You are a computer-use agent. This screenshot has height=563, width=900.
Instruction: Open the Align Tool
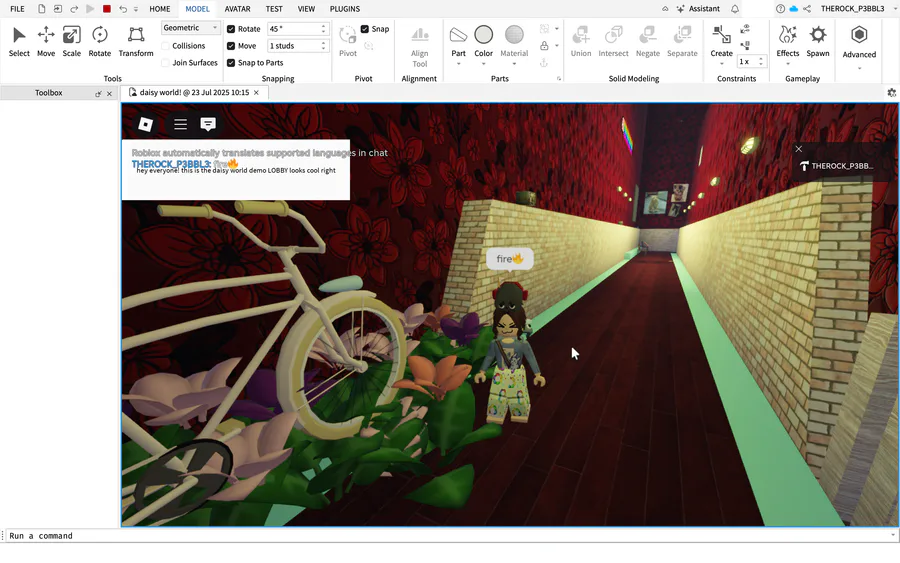point(420,47)
